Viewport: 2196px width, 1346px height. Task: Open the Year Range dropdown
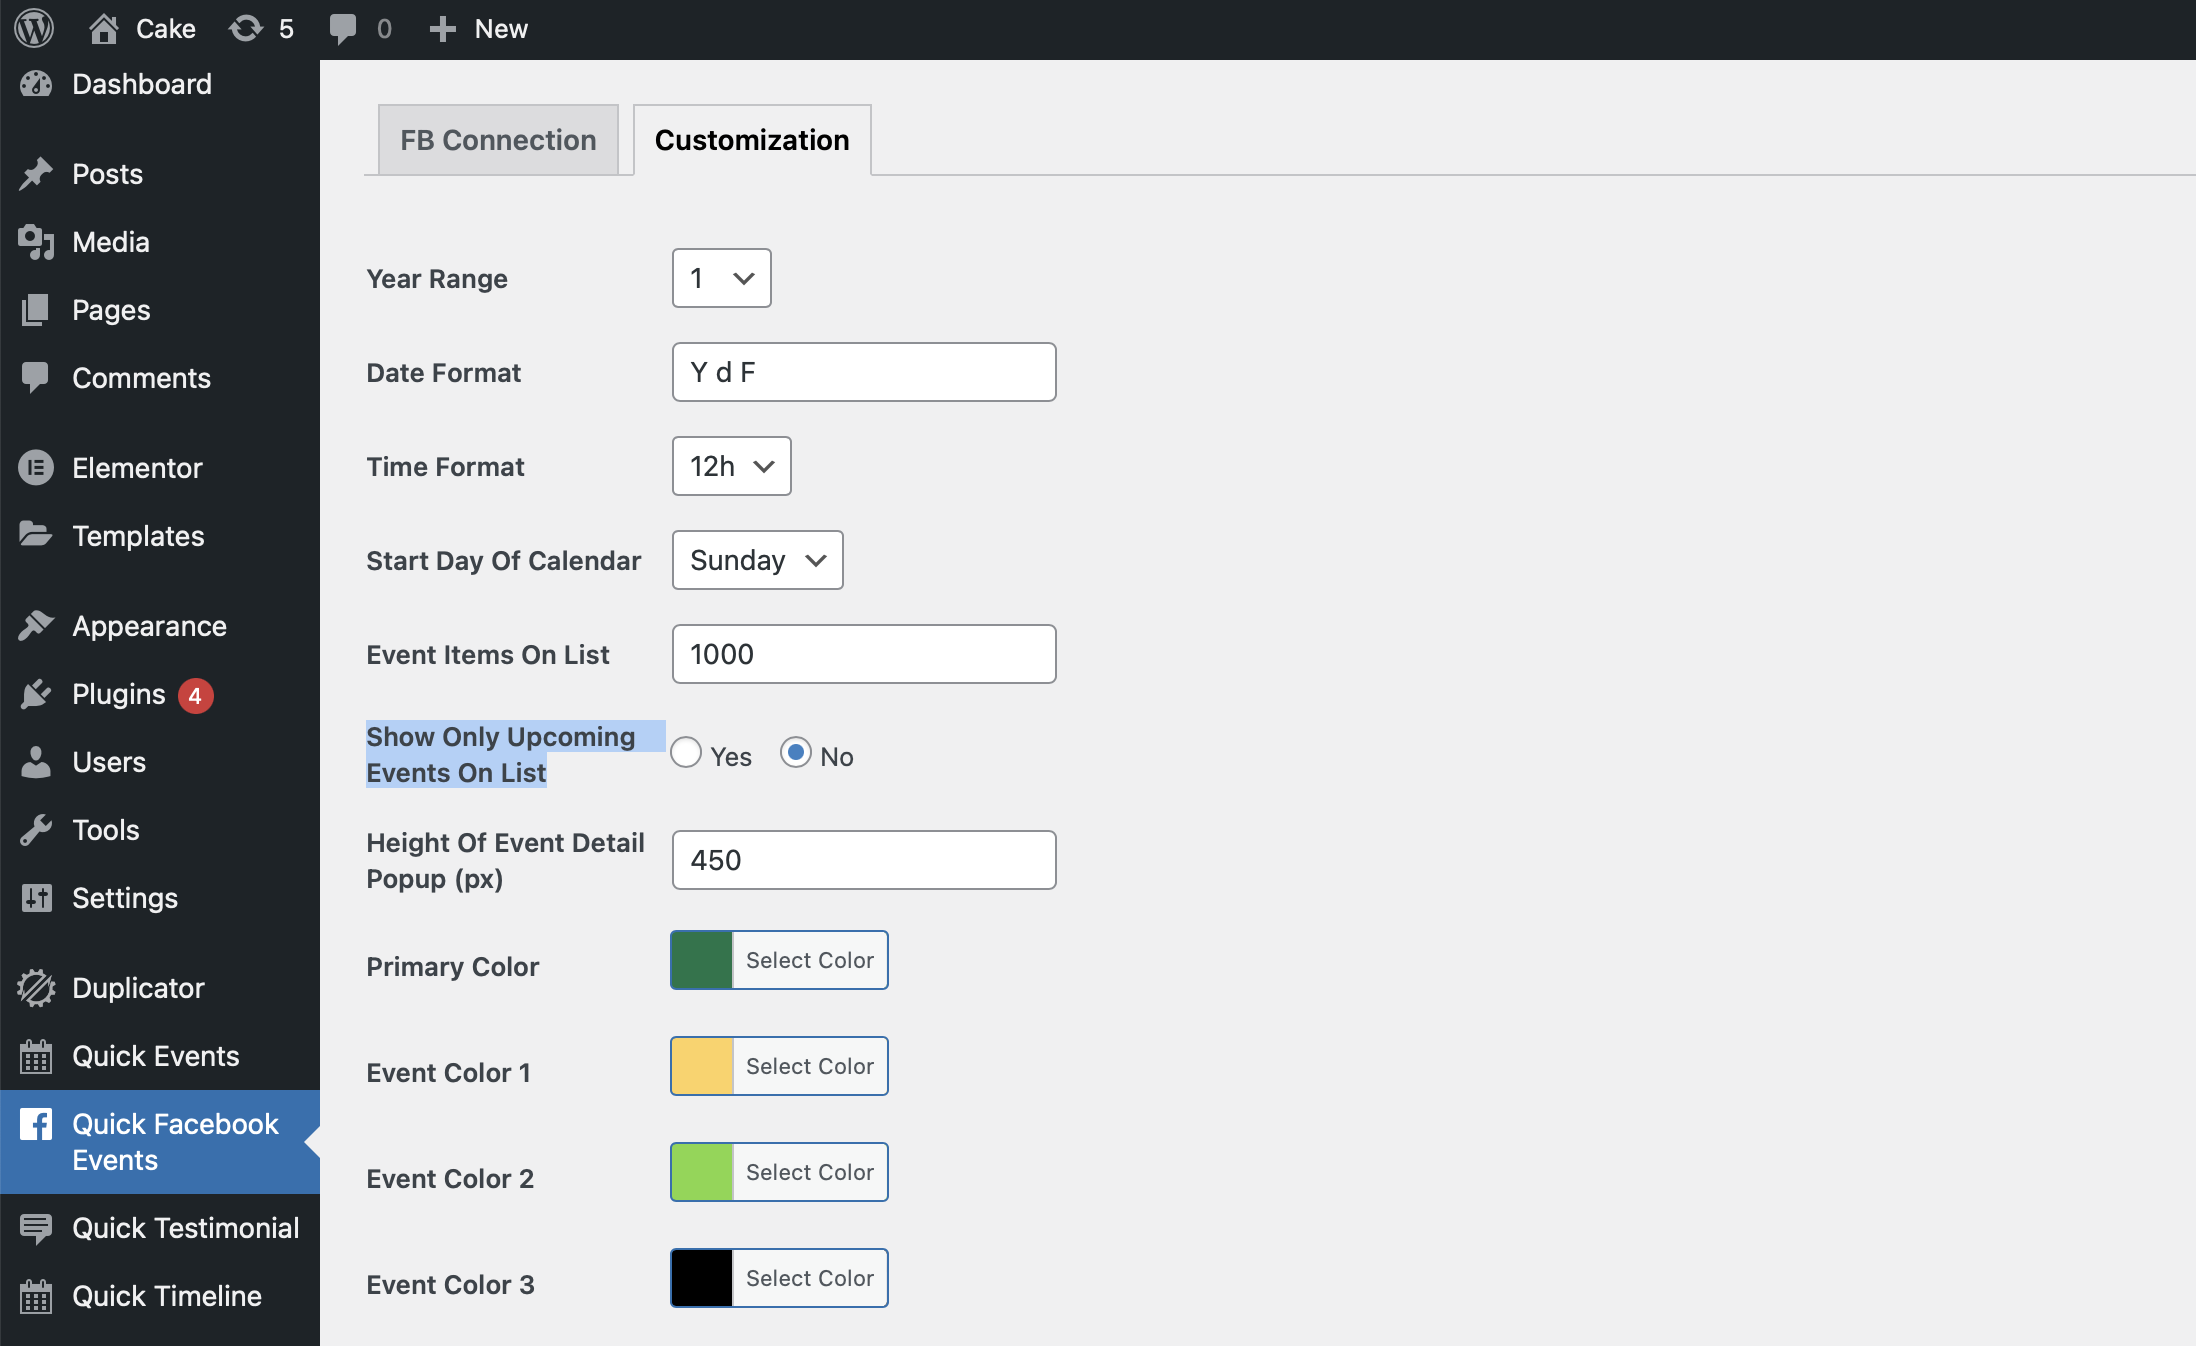point(721,278)
